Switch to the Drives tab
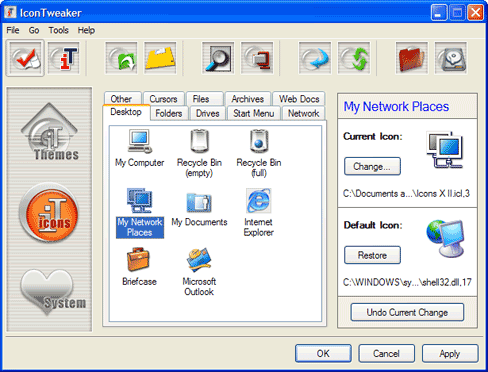 click(x=207, y=113)
